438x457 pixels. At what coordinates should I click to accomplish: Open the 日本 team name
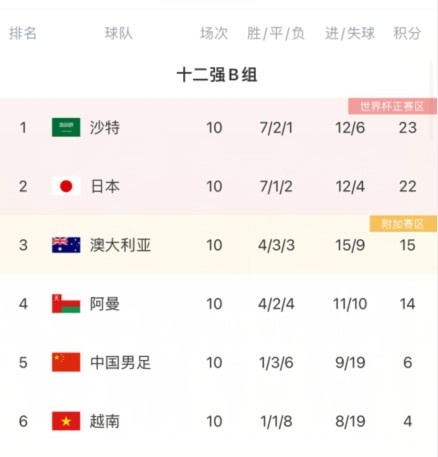point(105,186)
